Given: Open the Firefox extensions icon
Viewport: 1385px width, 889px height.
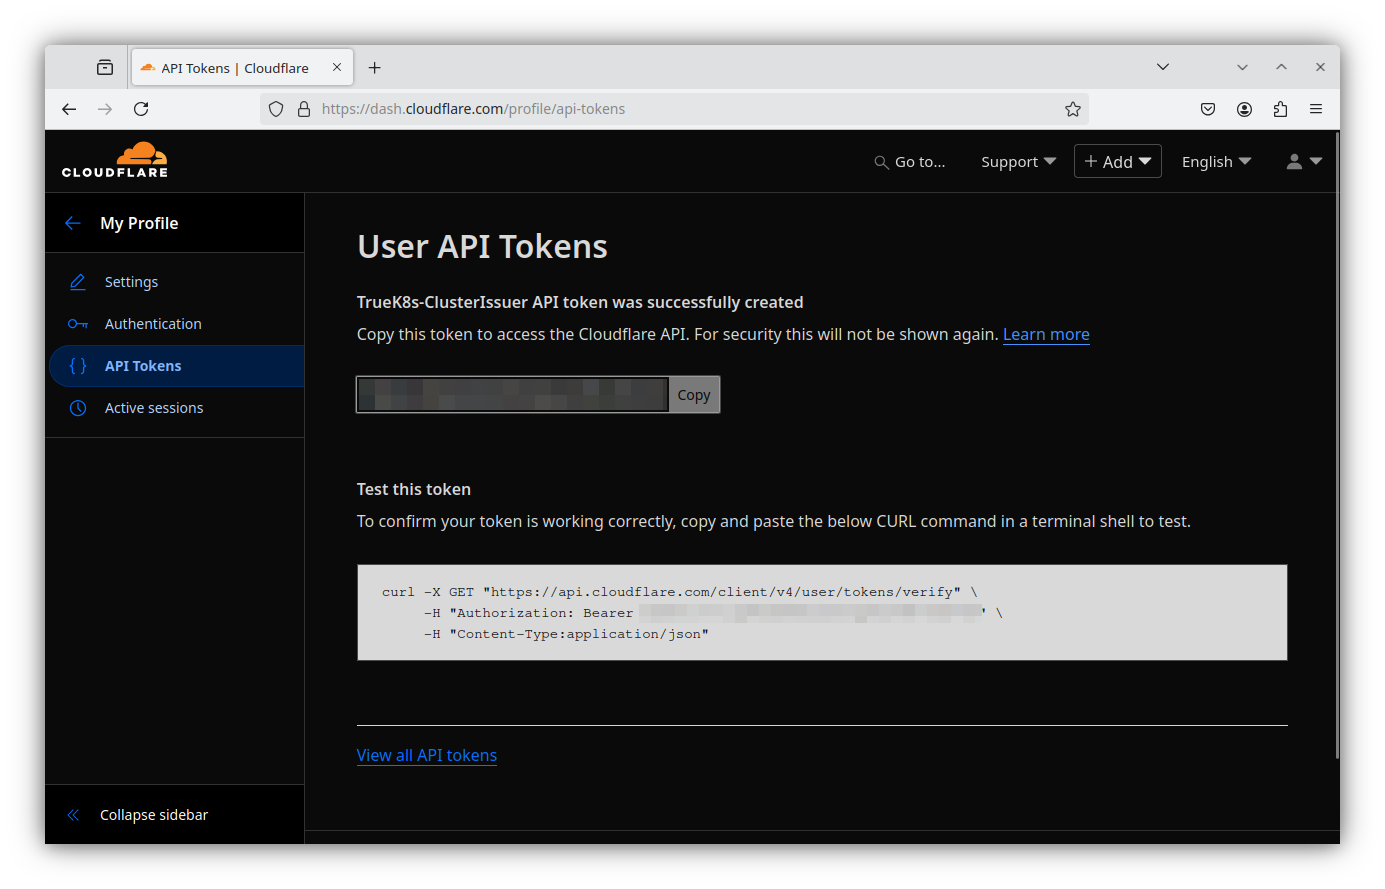Looking at the screenshot, I should 1280,109.
